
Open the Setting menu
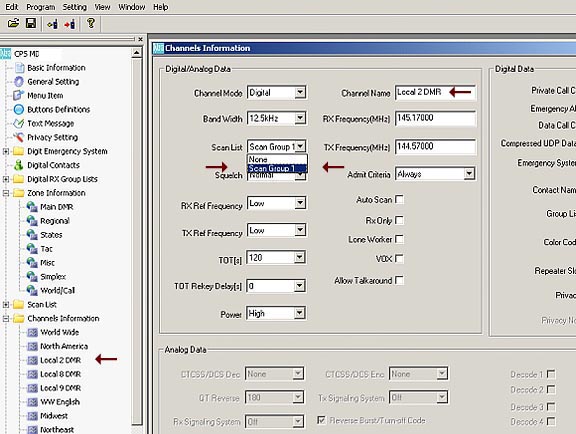pyautogui.click(x=74, y=7)
